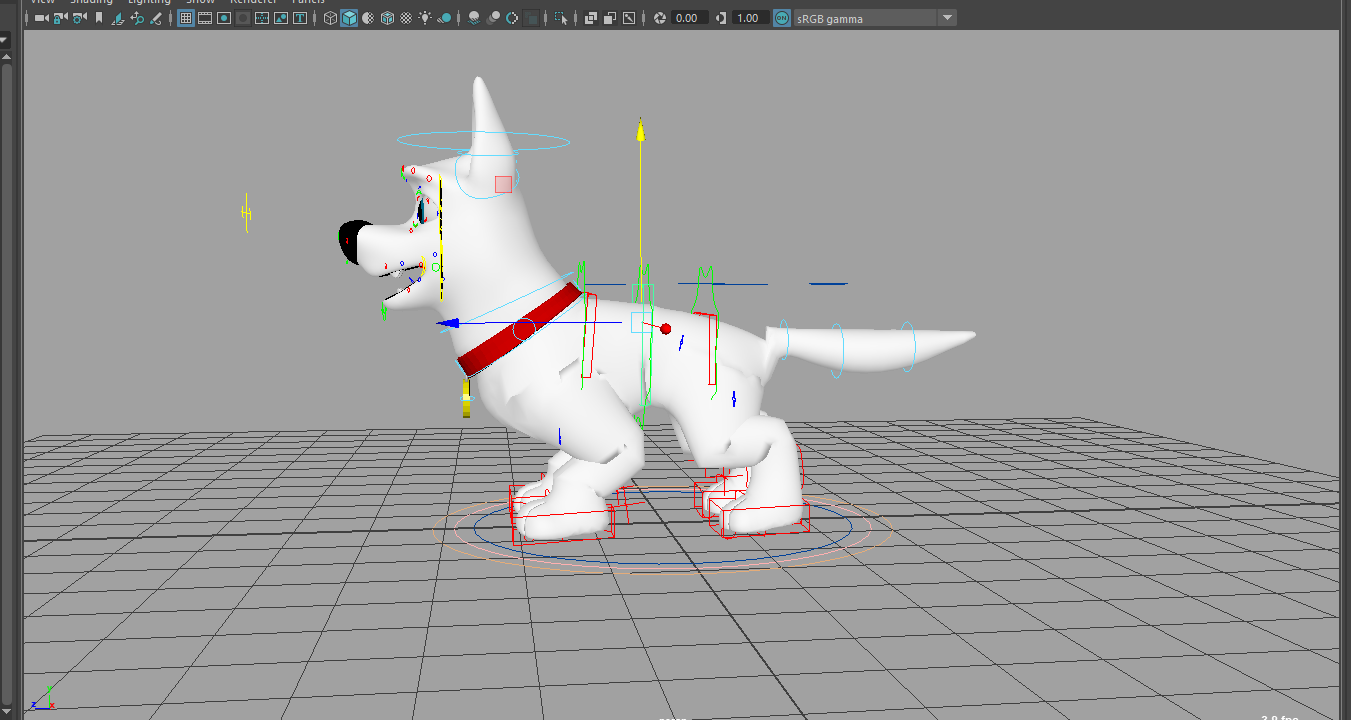The height and width of the screenshot is (720, 1351).
Task: Toggle Screen Space Ambient Occlusion icon
Action: (473, 18)
